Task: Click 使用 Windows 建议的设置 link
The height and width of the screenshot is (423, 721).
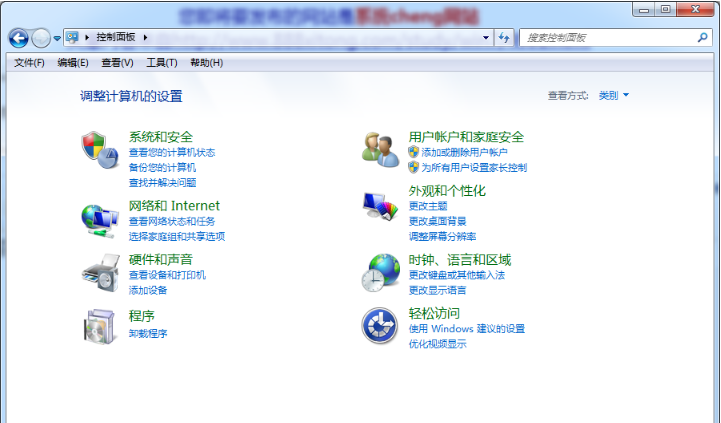Action: click(x=467, y=329)
